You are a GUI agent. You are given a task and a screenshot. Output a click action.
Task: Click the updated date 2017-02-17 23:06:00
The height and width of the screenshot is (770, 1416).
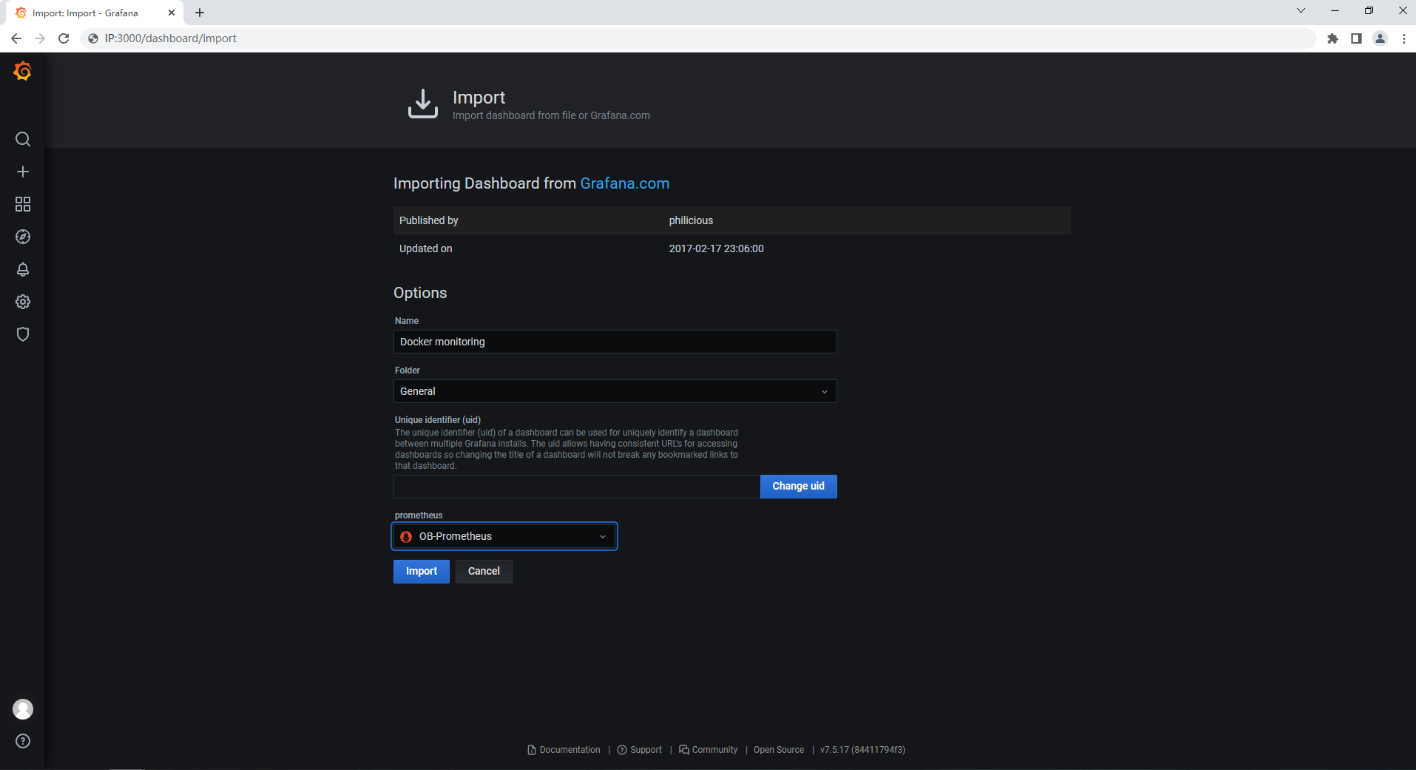coord(716,248)
